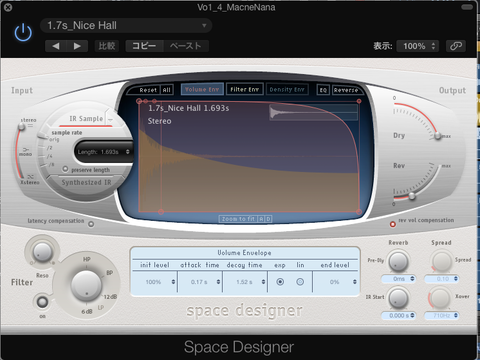Toggle the Filter on button
Screen dimensions: 480x360
pyautogui.click(x=42, y=302)
